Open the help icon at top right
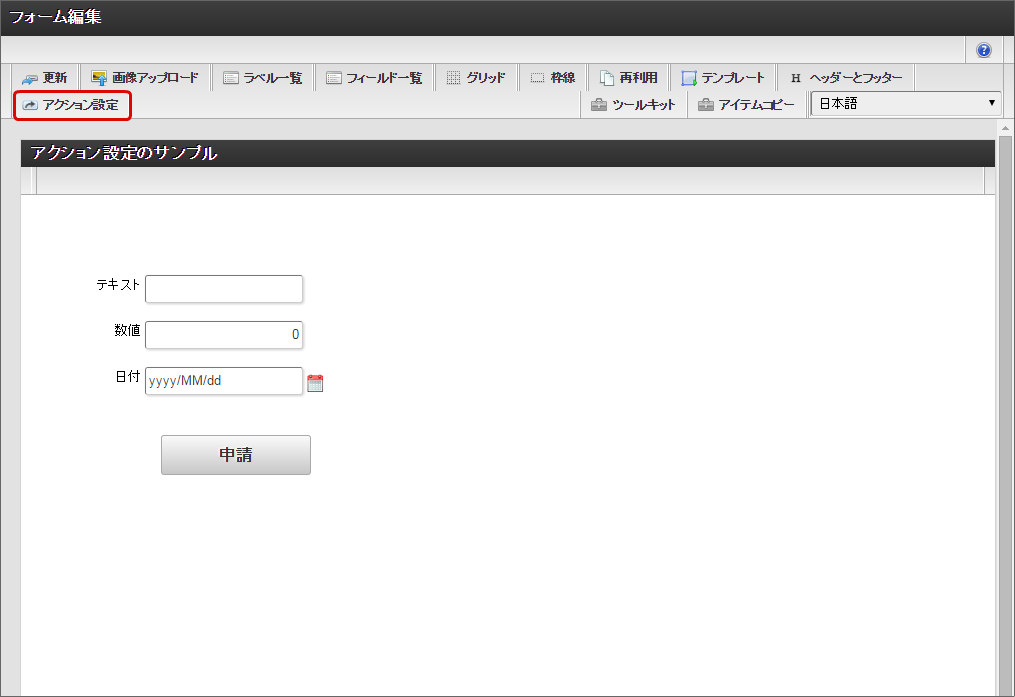1015x697 pixels. tap(983, 50)
